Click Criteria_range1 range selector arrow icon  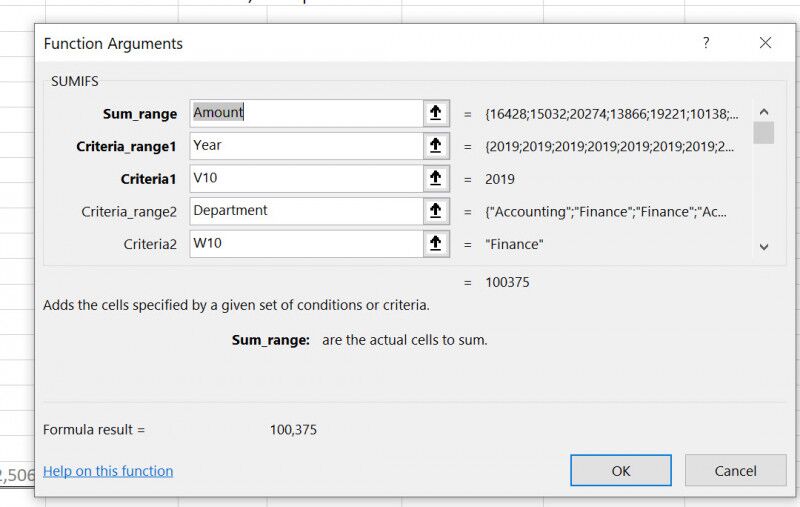click(435, 146)
